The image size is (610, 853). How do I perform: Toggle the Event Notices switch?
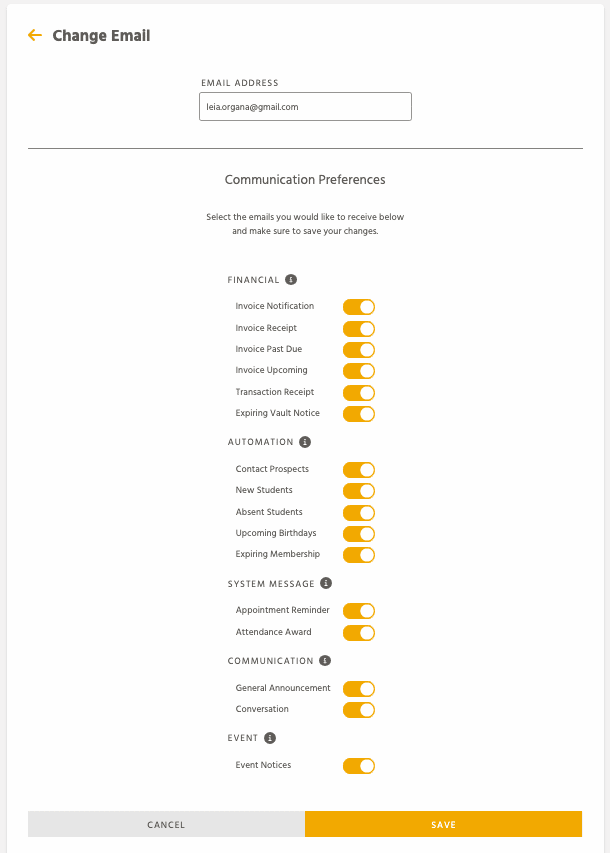pos(359,766)
